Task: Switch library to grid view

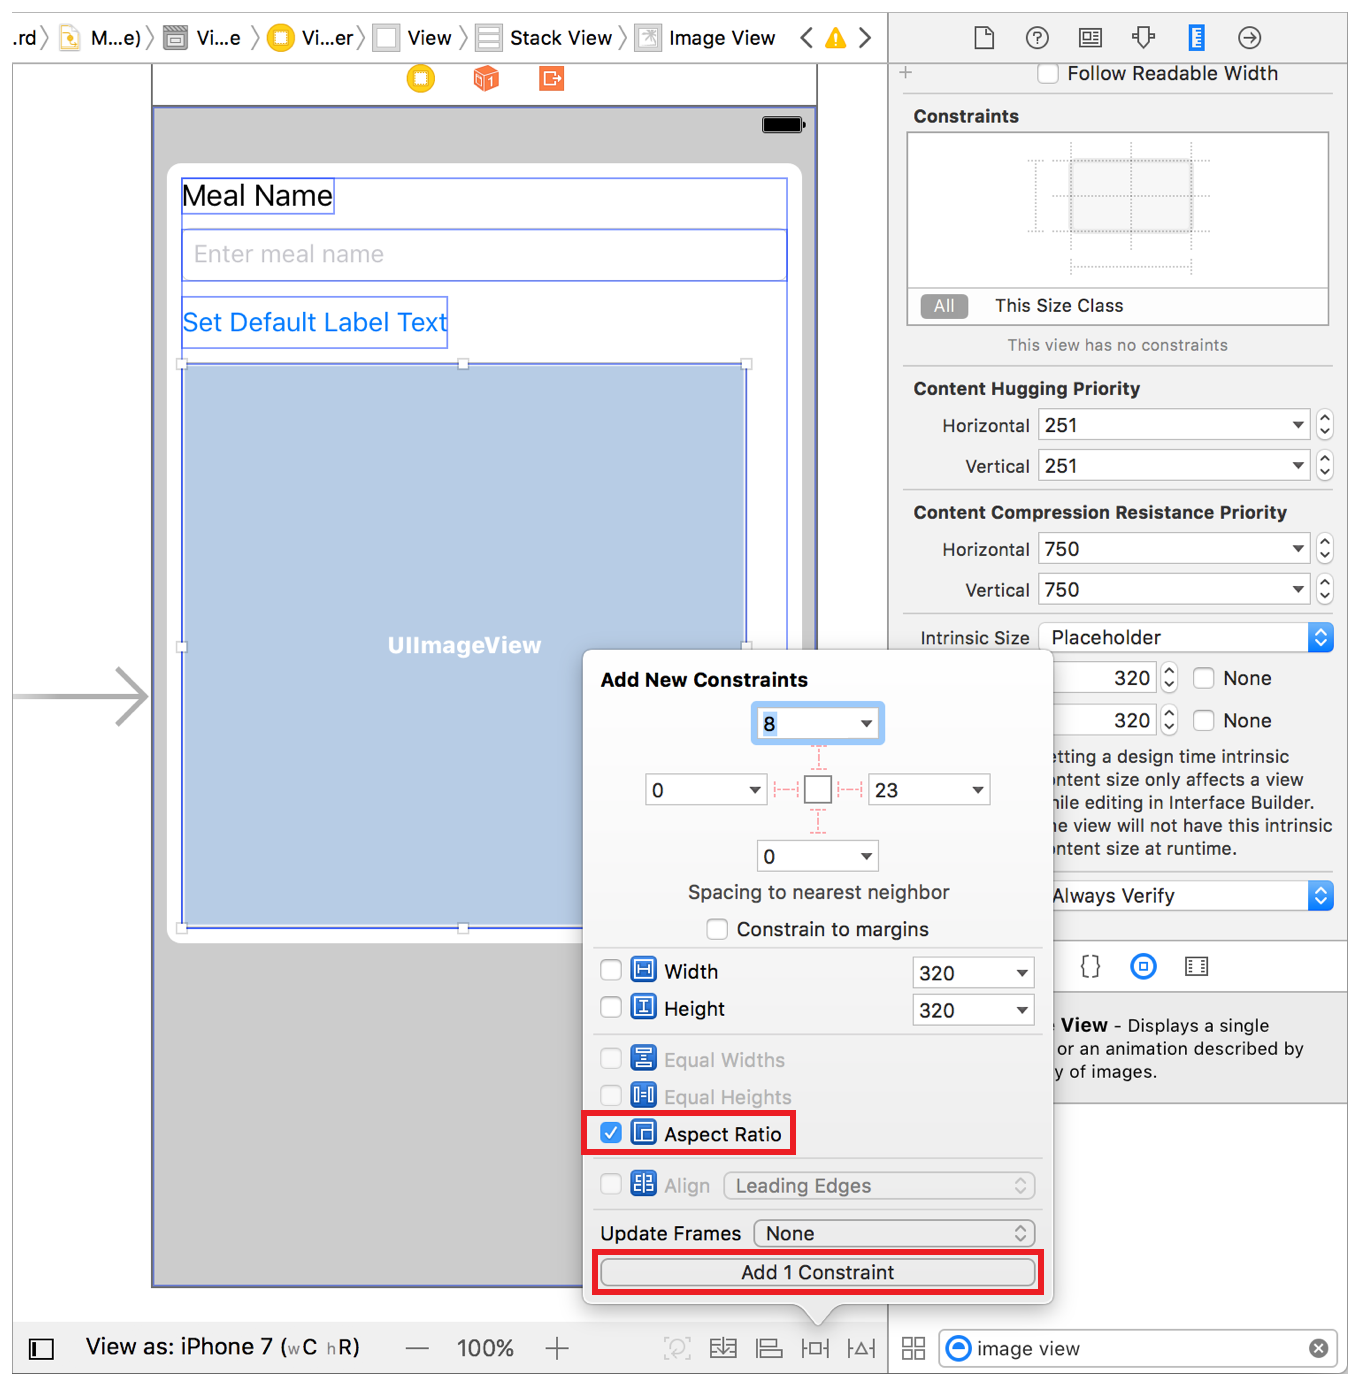Action: click(913, 1348)
